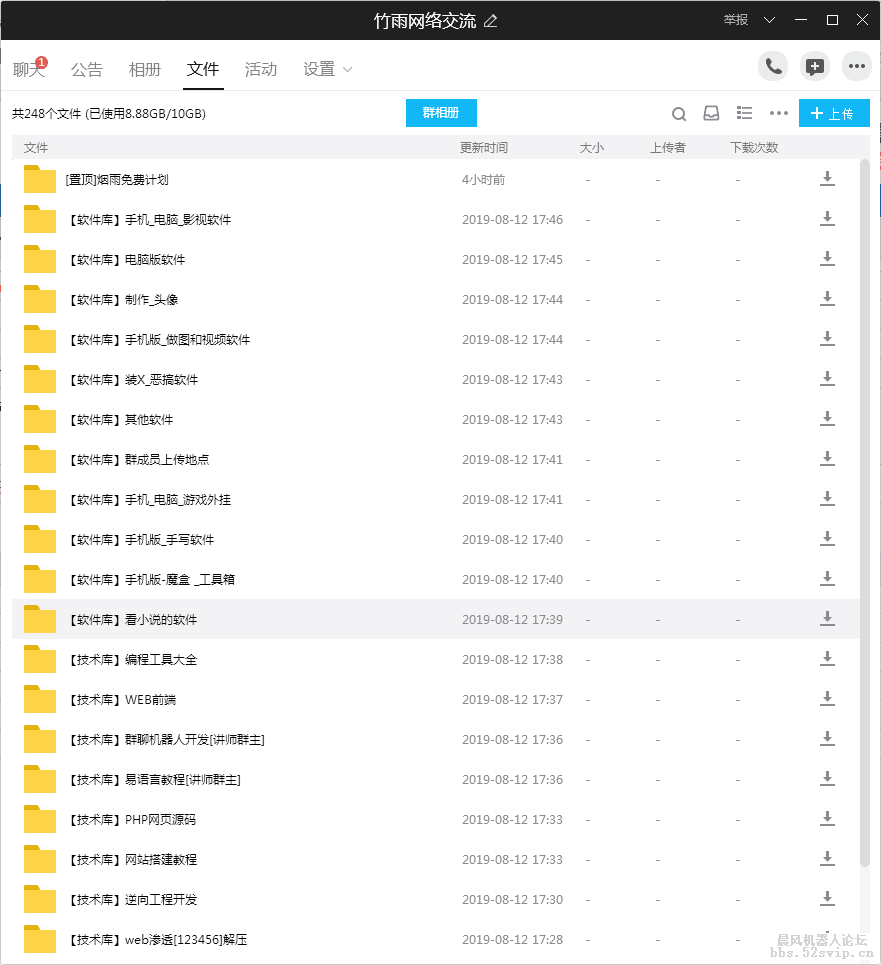The width and height of the screenshot is (881, 965).
Task: Click the search magnifier icon
Action: coord(679,114)
